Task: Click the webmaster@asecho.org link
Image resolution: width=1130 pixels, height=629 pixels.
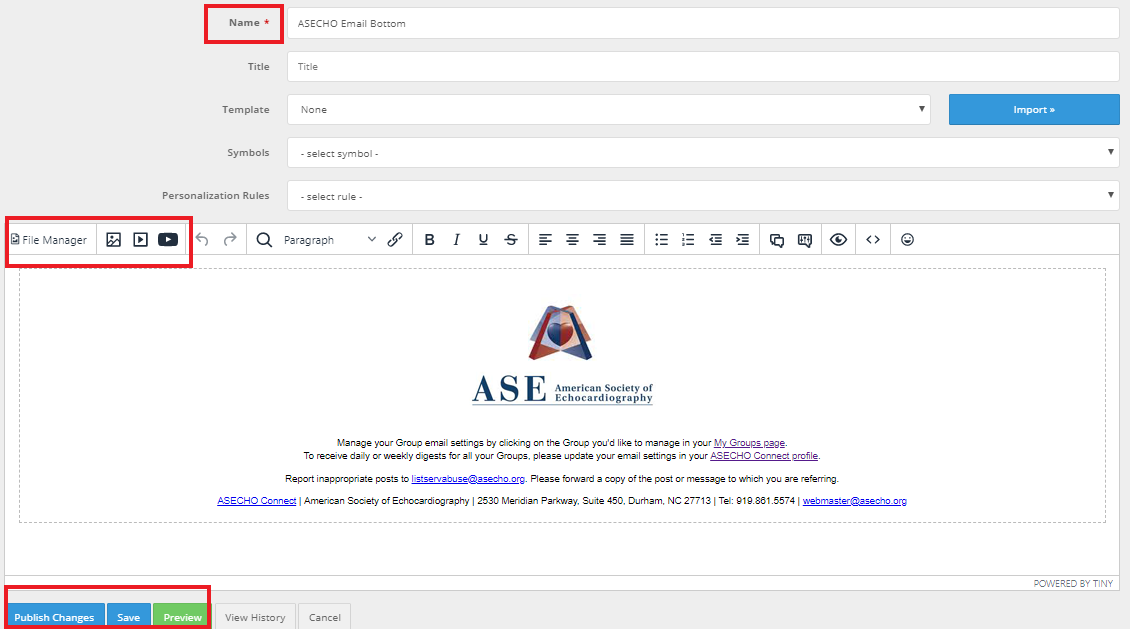Action: 855,501
